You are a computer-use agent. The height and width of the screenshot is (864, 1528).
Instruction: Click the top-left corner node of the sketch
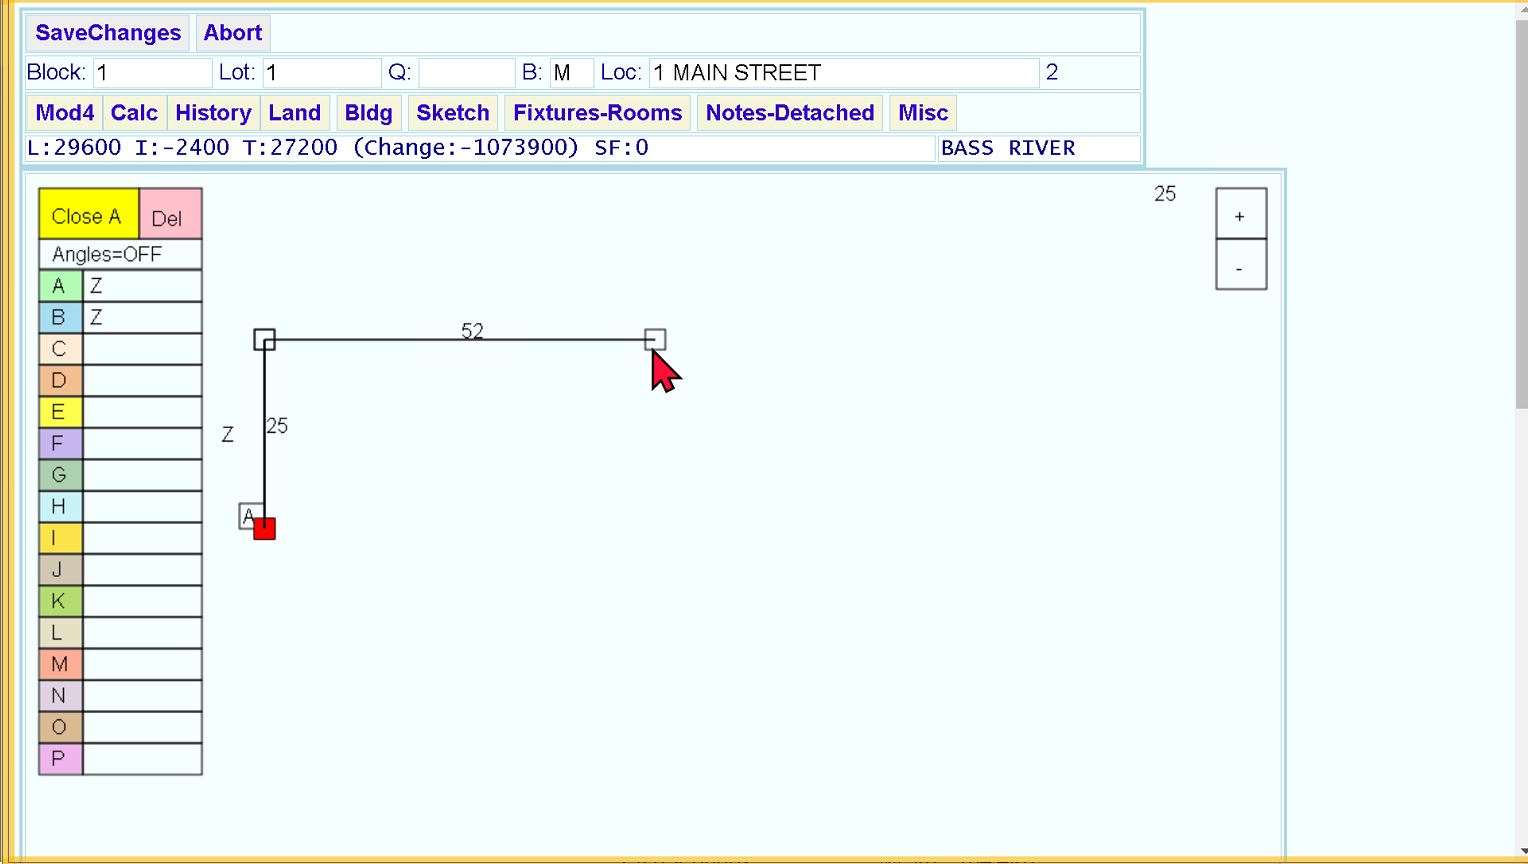click(264, 340)
